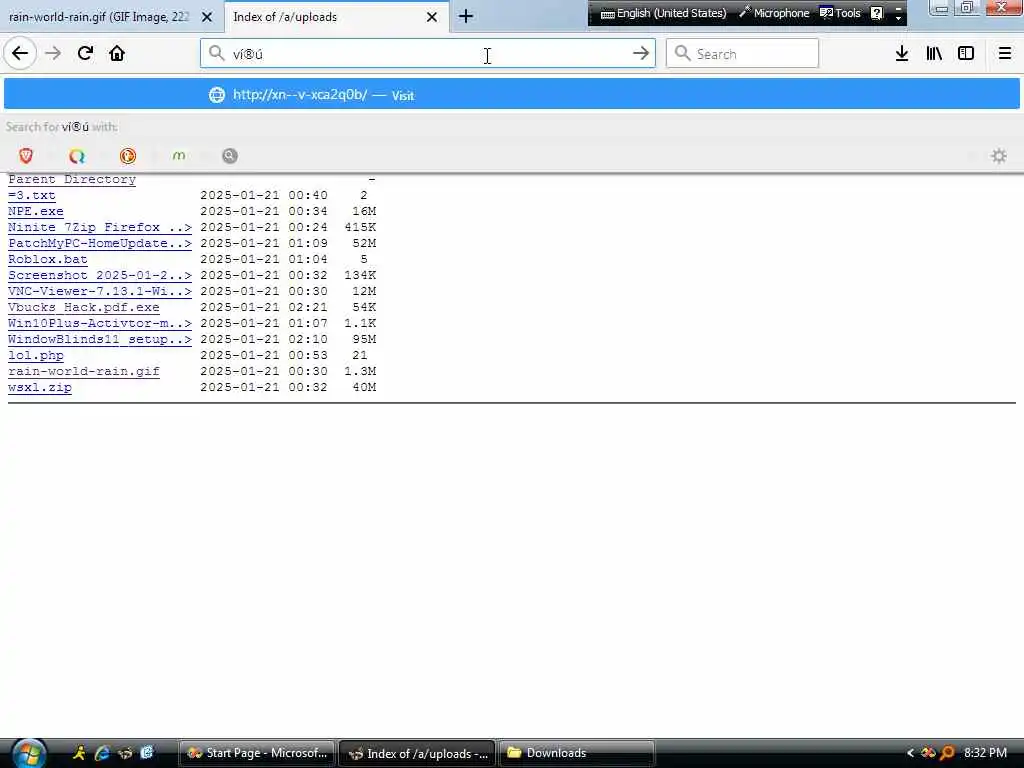
Task: Open the Win10Plus-Activtor-m link
Action: click(x=100, y=323)
